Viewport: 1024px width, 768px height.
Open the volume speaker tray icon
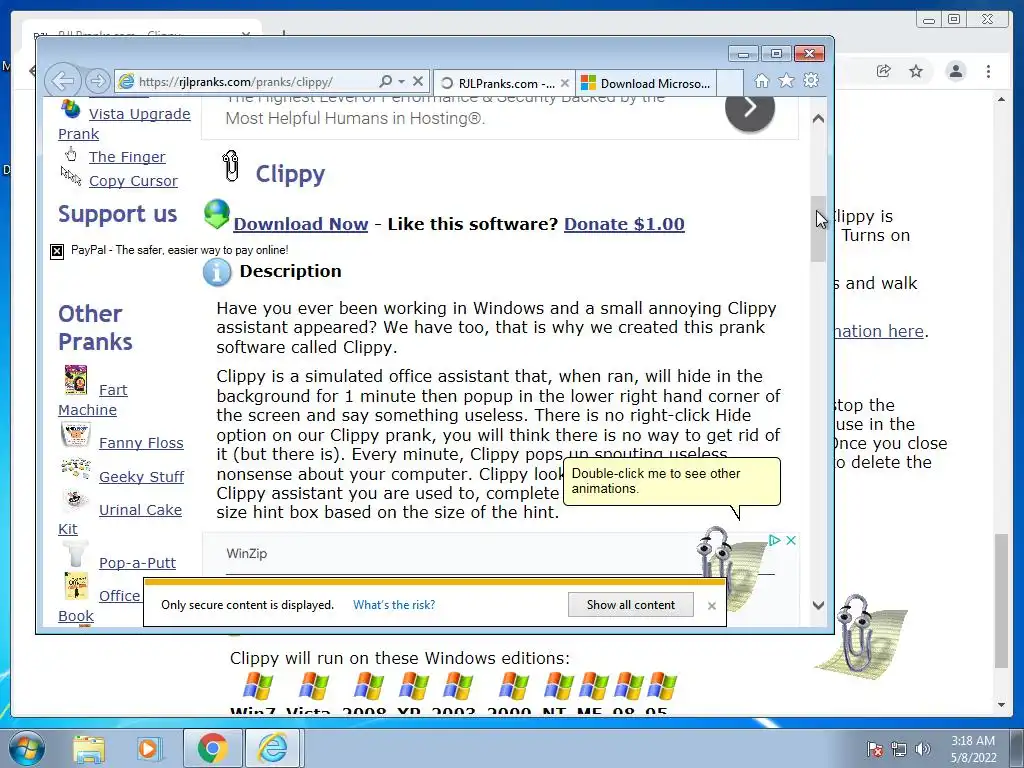(x=923, y=749)
